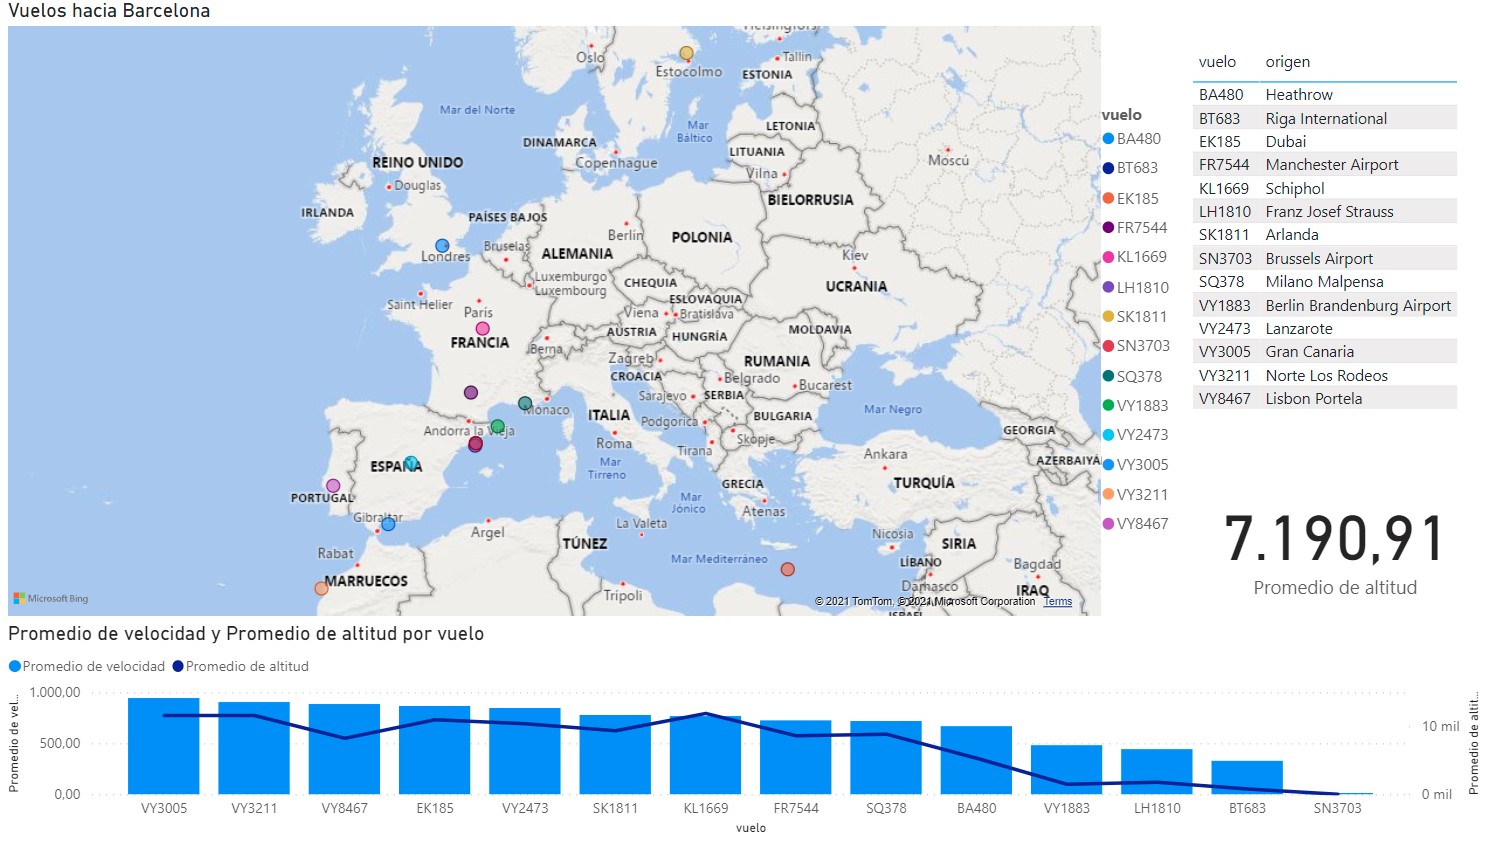This screenshot has height=846, width=1485.
Task: Select the Lisbon Portela table row
Action: point(1313,398)
